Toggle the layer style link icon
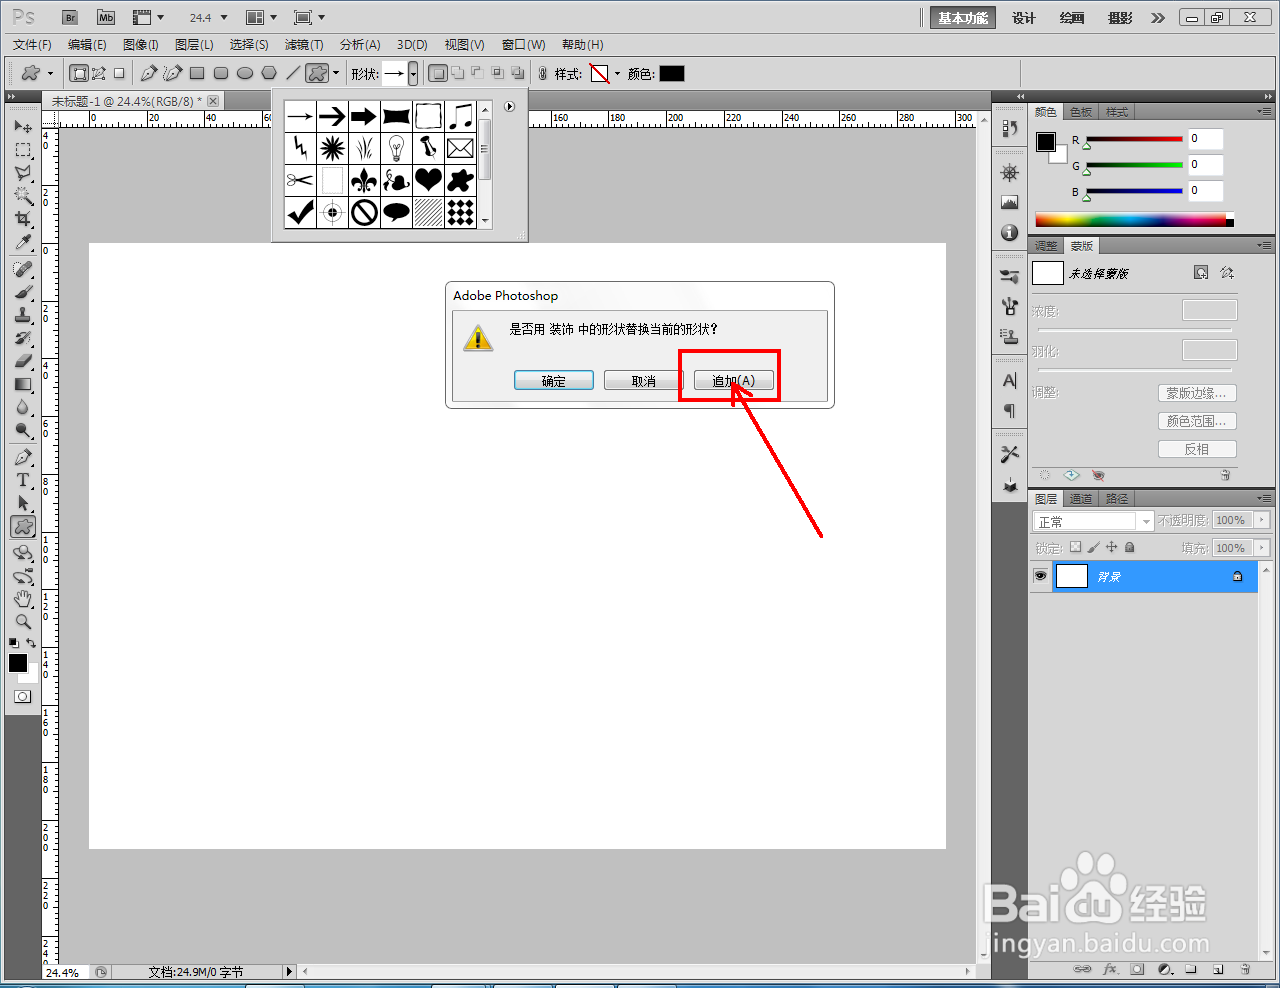This screenshot has width=1280, height=988. (543, 74)
